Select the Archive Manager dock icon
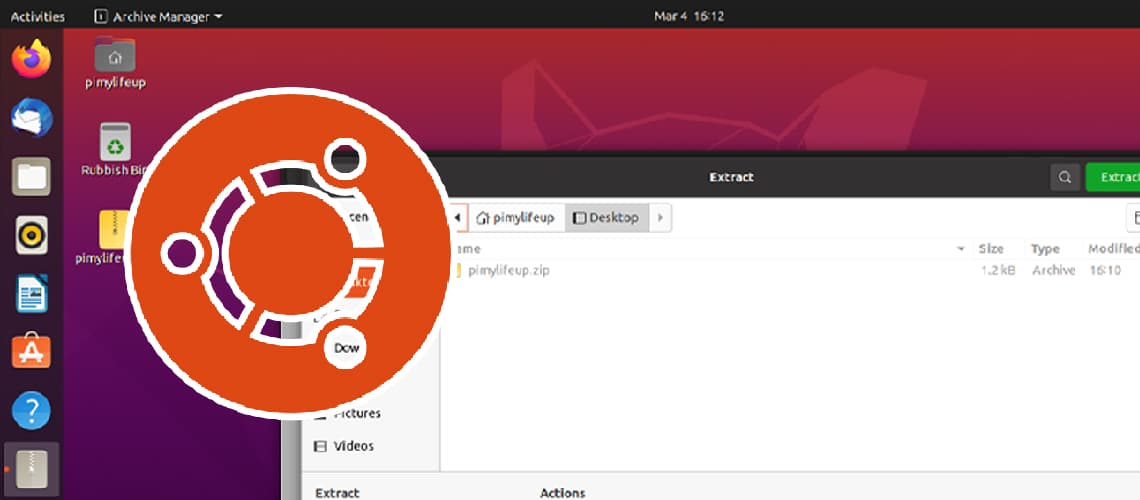 tap(31, 469)
